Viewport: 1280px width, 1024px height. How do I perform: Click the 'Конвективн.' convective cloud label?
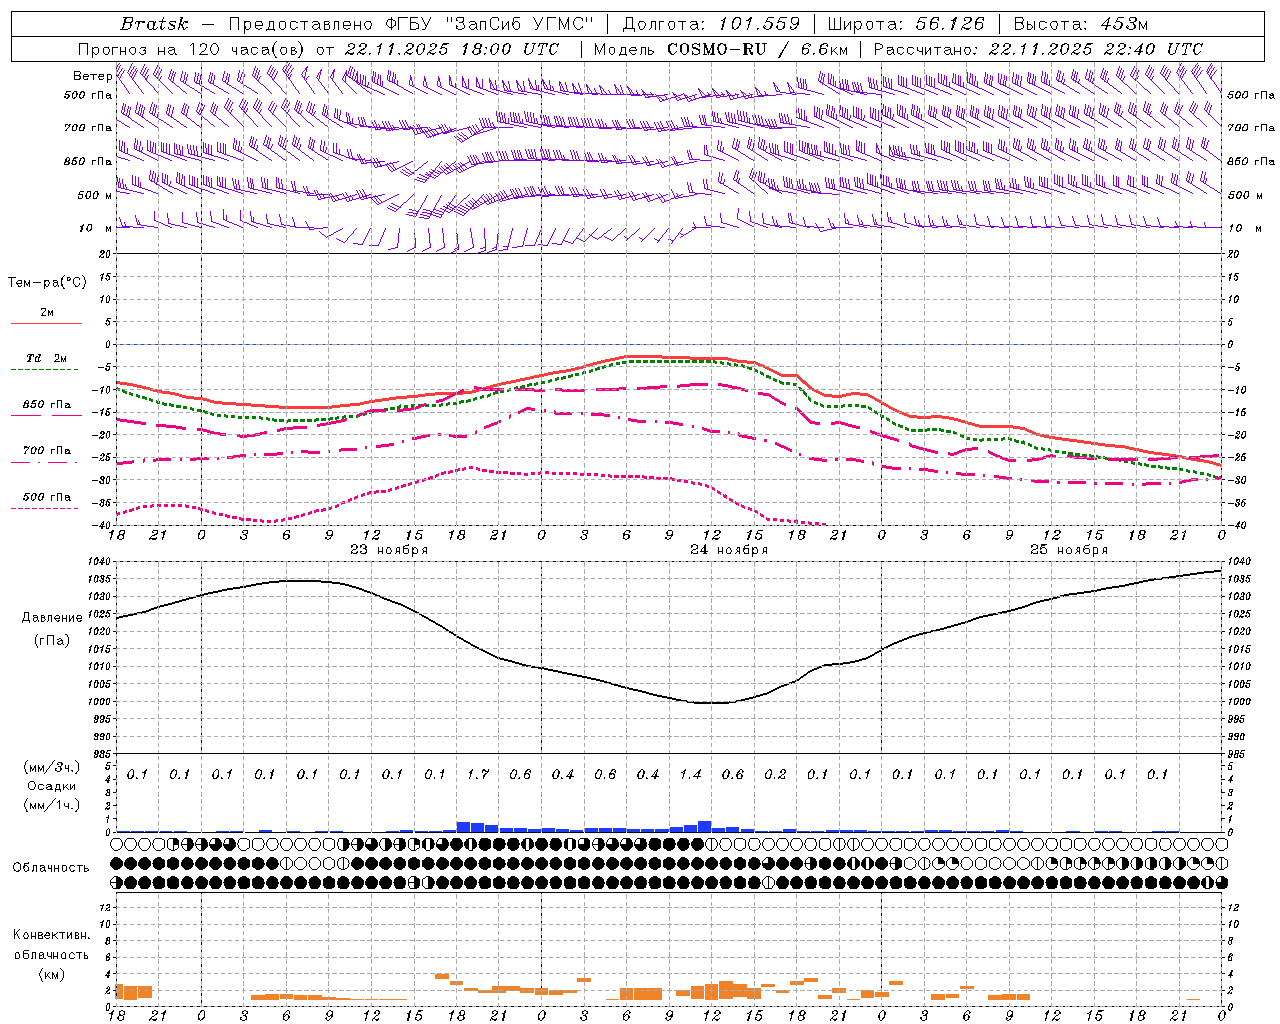[x=51, y=935]
